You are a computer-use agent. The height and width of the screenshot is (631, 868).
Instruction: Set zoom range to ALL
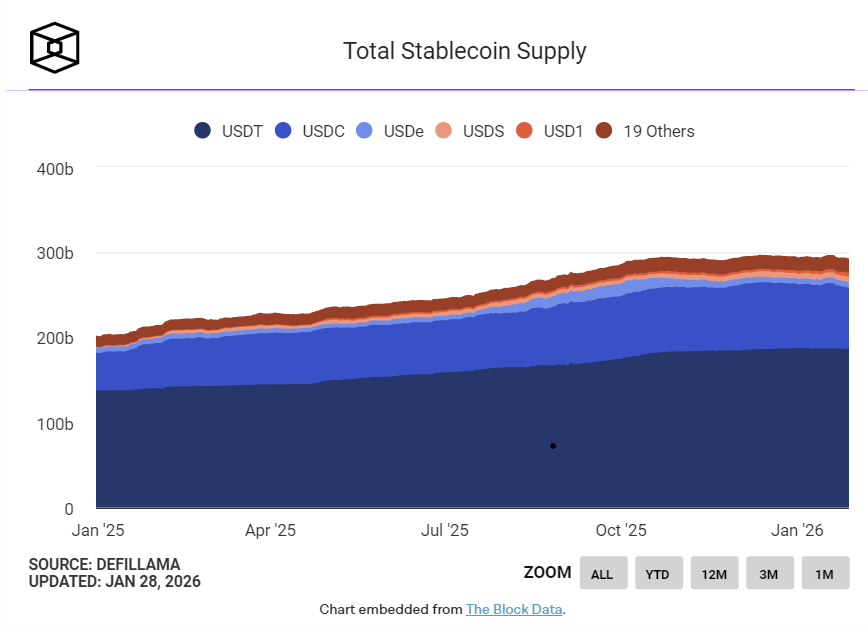(602, 574)
